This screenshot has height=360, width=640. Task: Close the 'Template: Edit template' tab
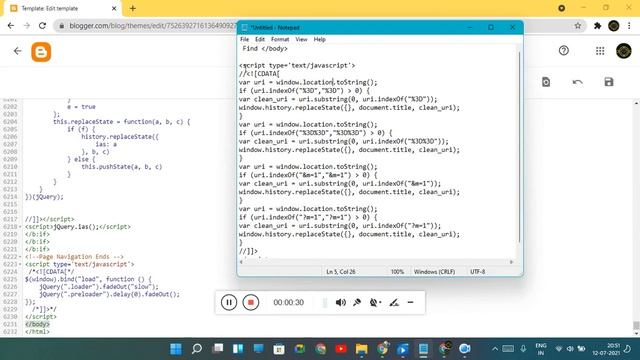pyautogui.click(x=114, y=8)
